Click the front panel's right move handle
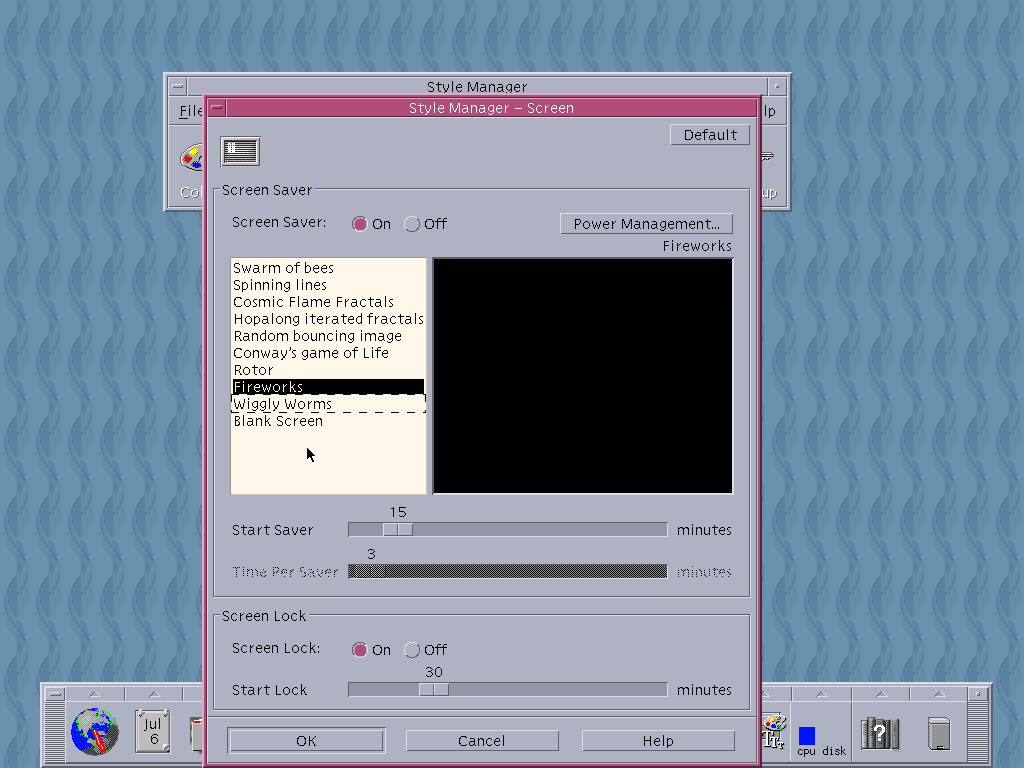Screen dimensions: 1024x768 pos(978,733)
